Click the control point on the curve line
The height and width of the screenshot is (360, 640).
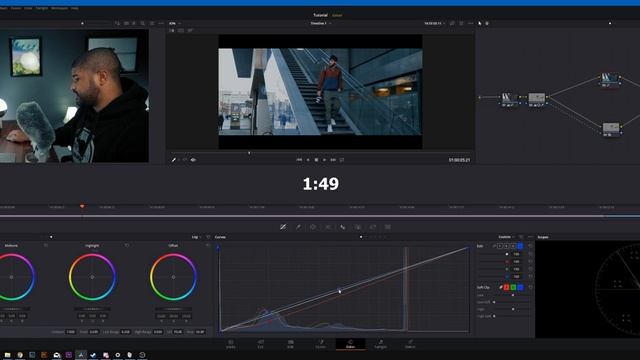(x=339, y=290)
